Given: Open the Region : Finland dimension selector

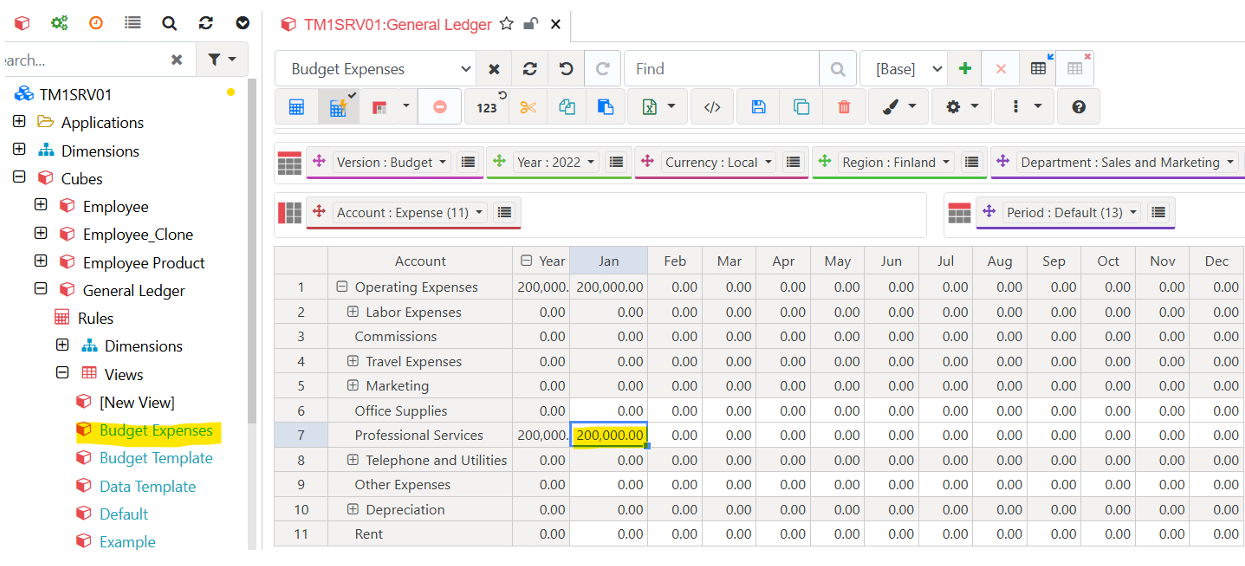Looking at the screenshot, I should point(896,162).
